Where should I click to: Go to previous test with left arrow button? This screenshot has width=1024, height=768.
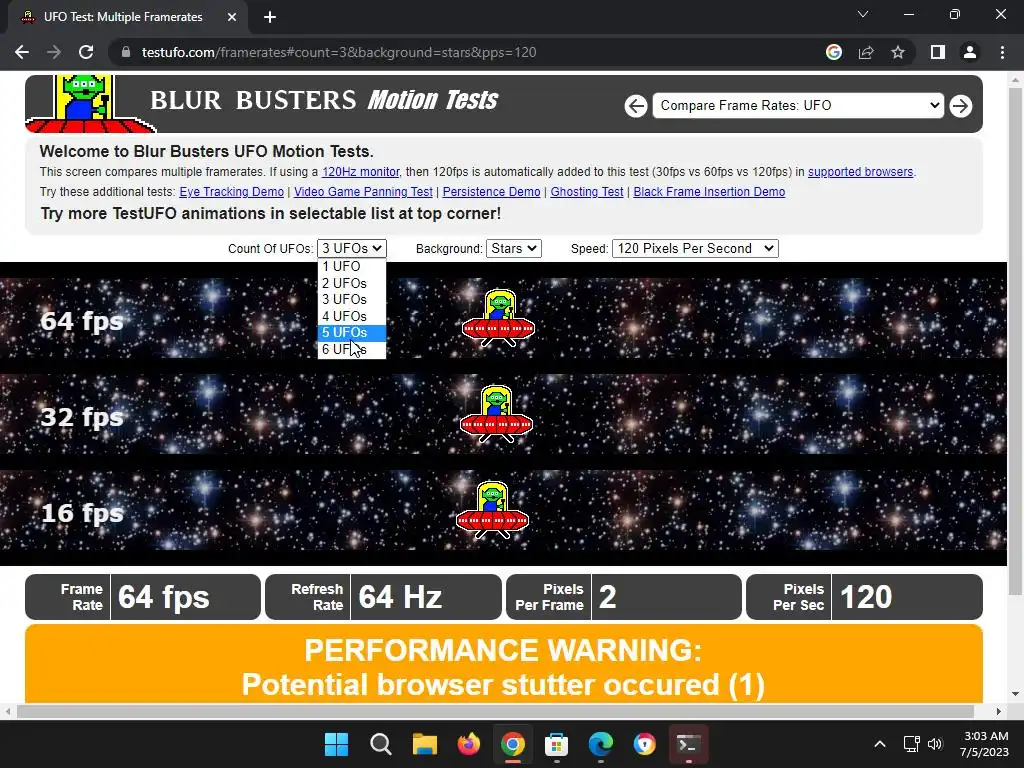pos(635,106)
